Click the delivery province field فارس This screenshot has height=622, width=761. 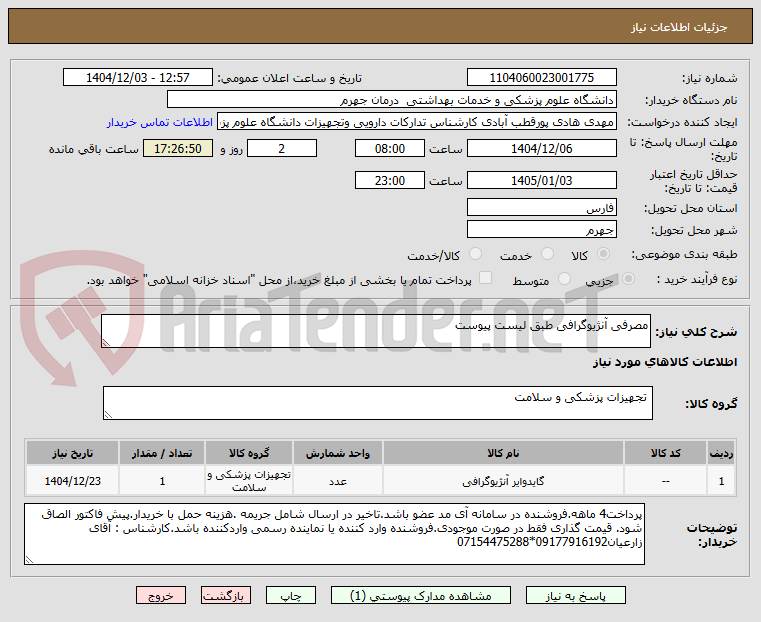point(542,208)
